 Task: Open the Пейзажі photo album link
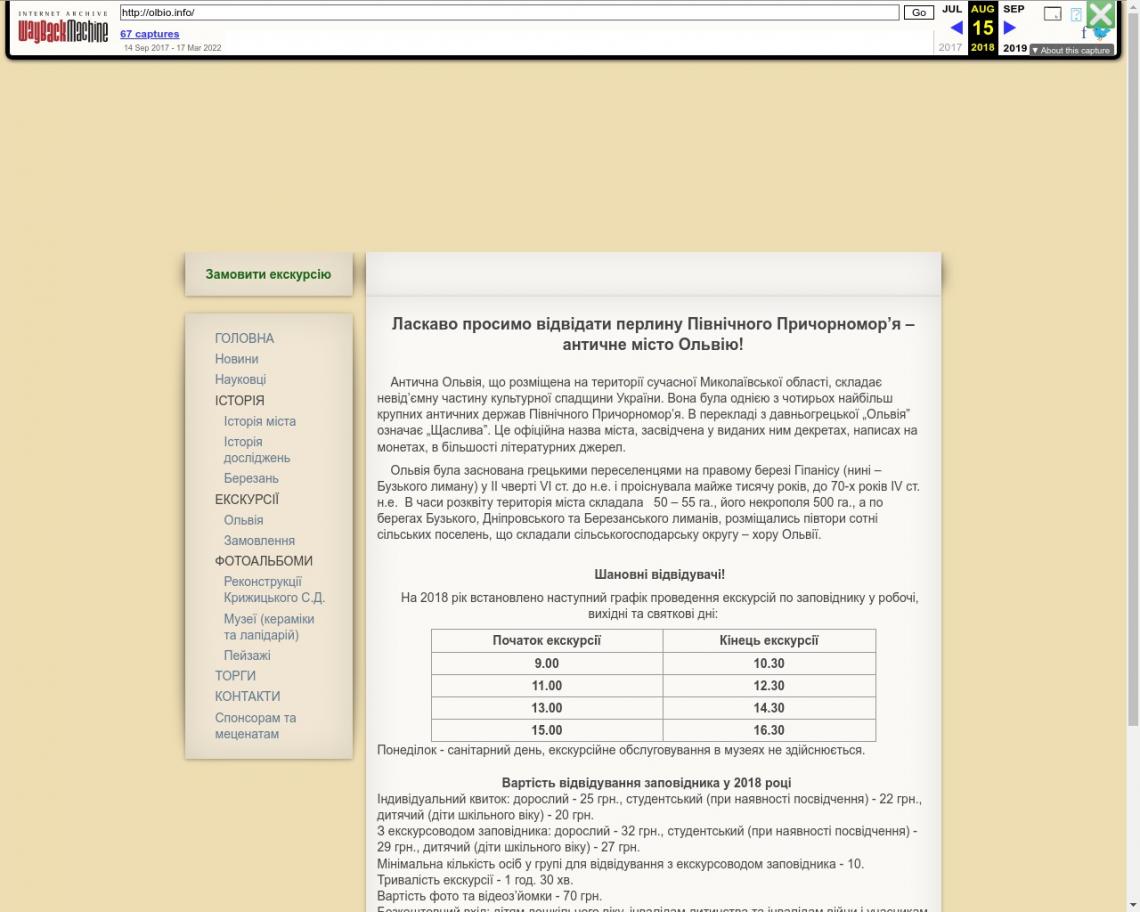[246, 655]
